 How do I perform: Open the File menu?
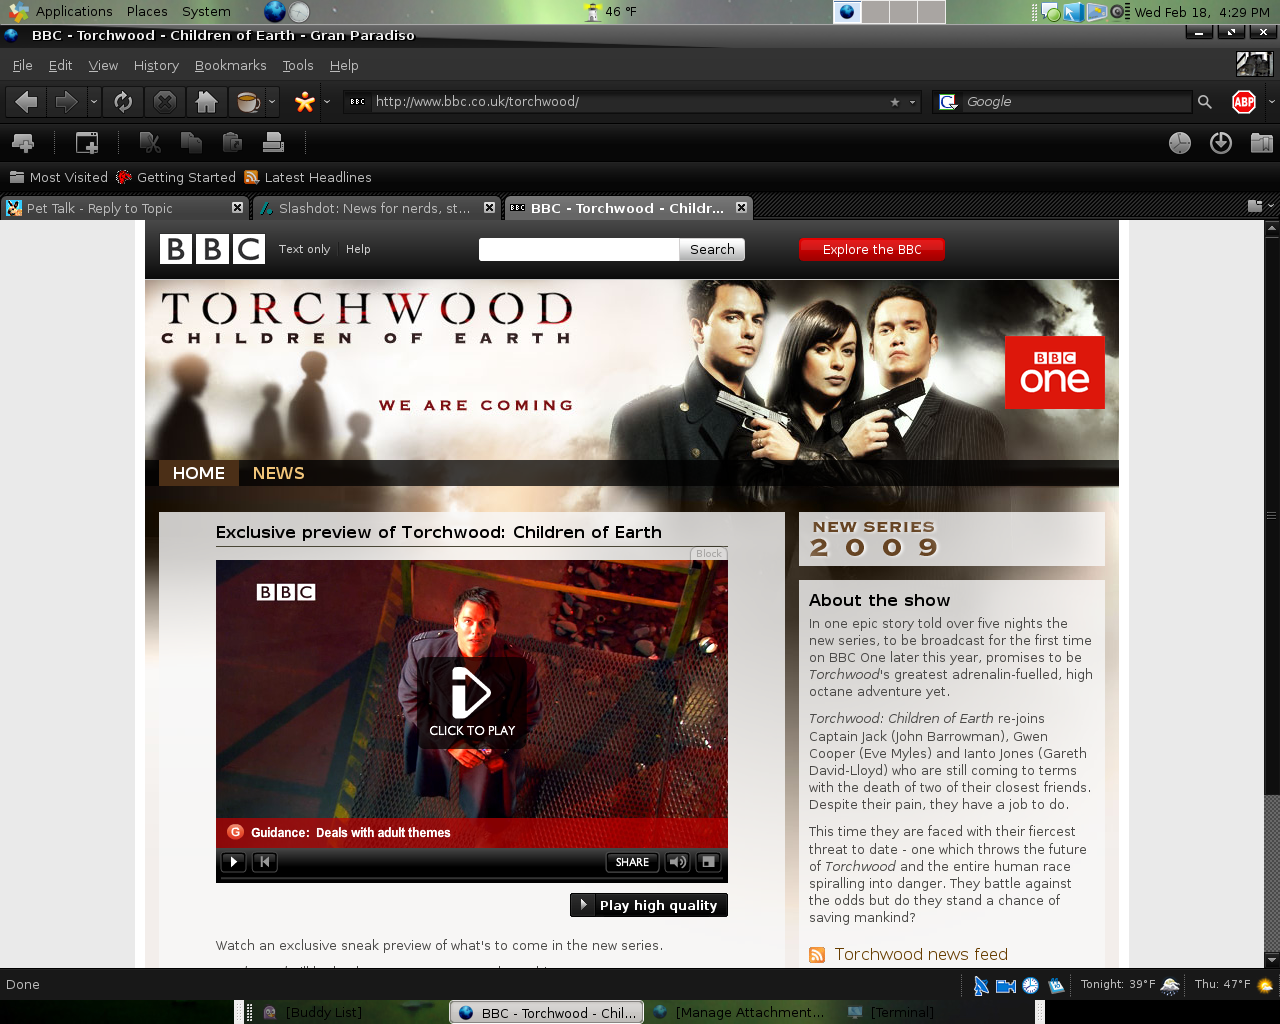point(22,65)
